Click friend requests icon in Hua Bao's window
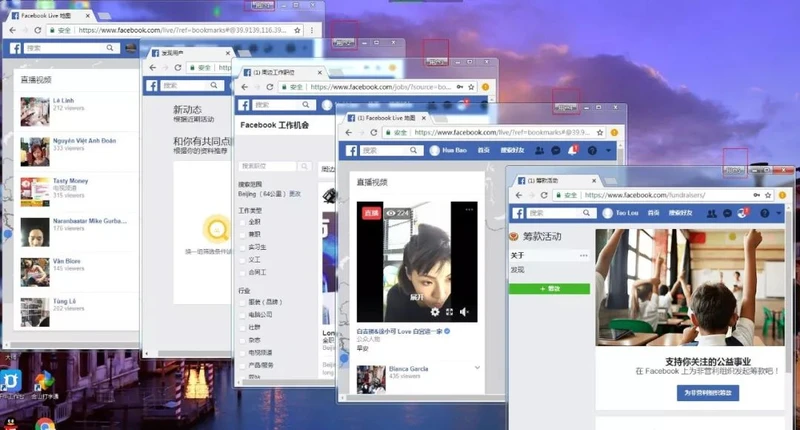Image resolution: width=800 pixels, height=430 pixels. 539,150
